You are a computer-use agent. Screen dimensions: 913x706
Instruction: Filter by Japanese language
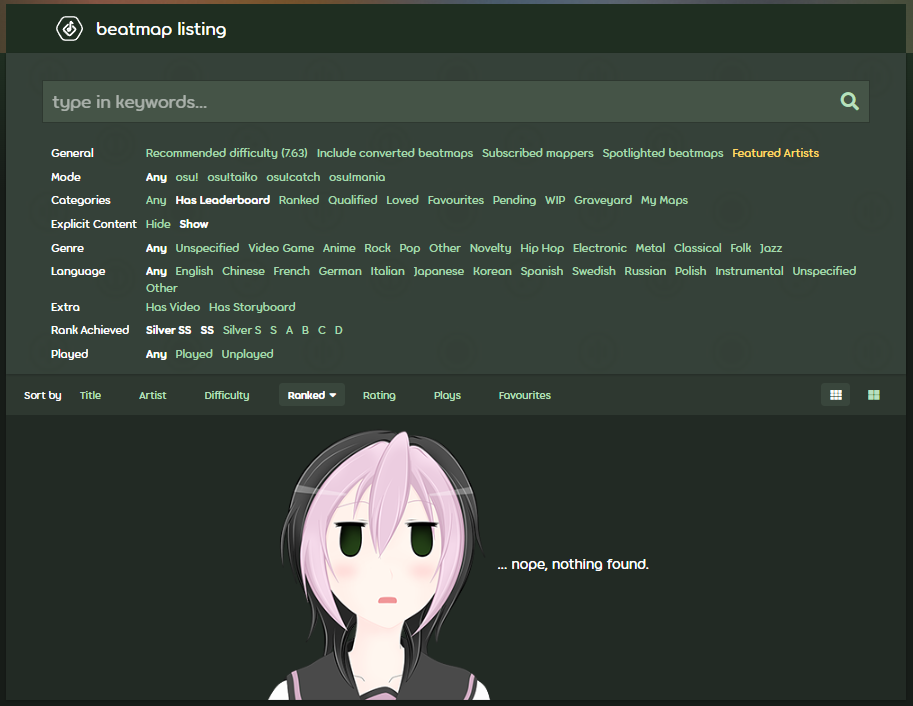(438, 271)
